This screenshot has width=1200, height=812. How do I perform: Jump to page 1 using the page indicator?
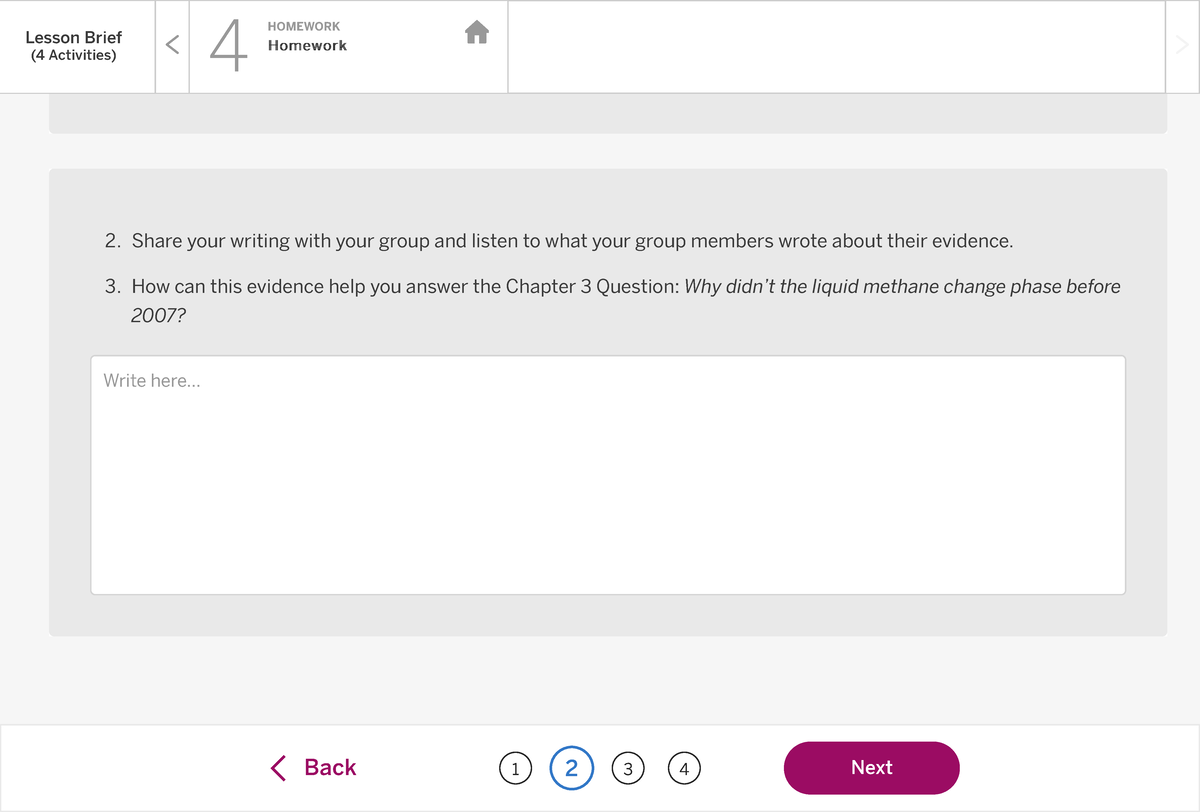click(x=515, y=768)
